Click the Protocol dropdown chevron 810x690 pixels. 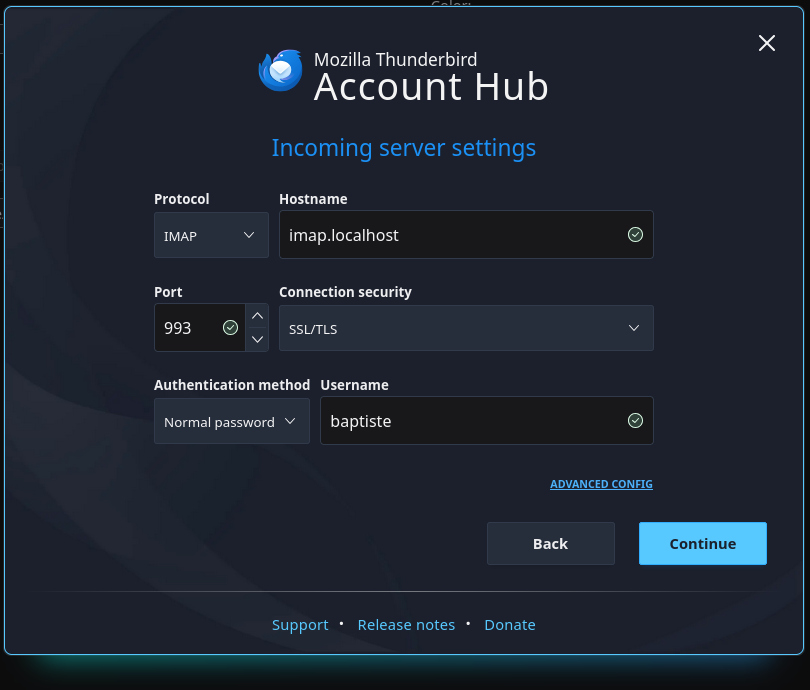tap(249, 234)
